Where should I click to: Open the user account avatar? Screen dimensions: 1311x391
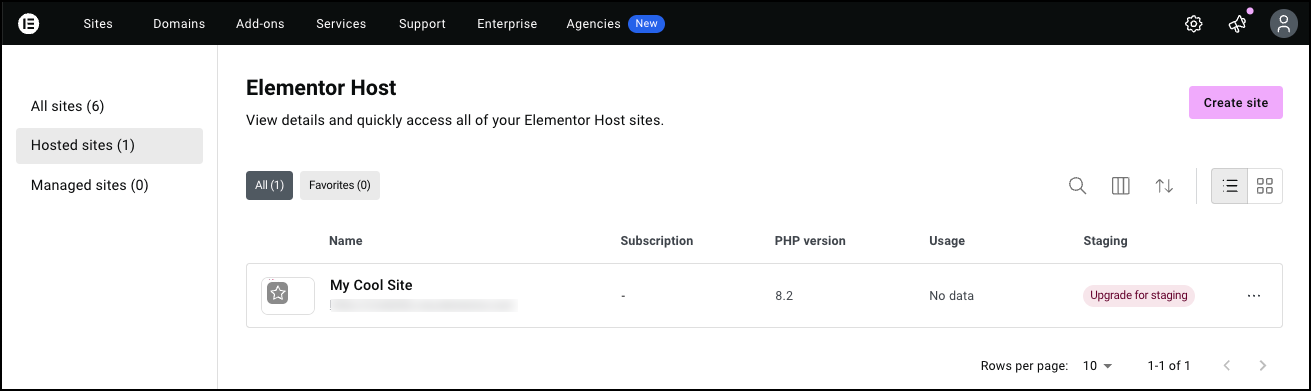[1283, 24]
